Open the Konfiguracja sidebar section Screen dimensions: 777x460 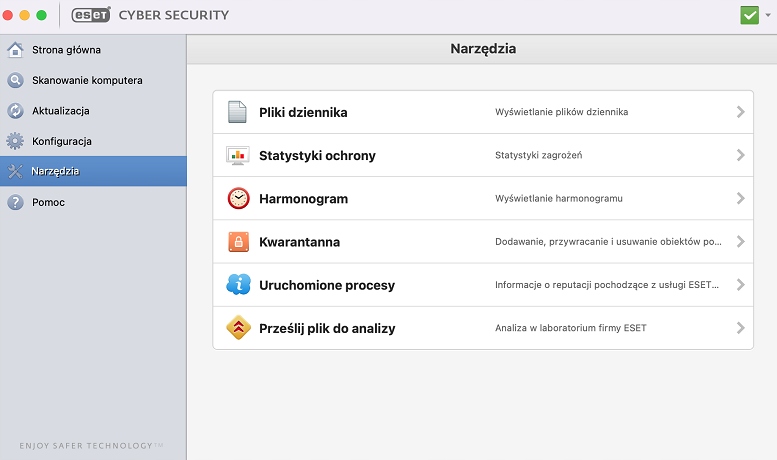pos(62,141)
